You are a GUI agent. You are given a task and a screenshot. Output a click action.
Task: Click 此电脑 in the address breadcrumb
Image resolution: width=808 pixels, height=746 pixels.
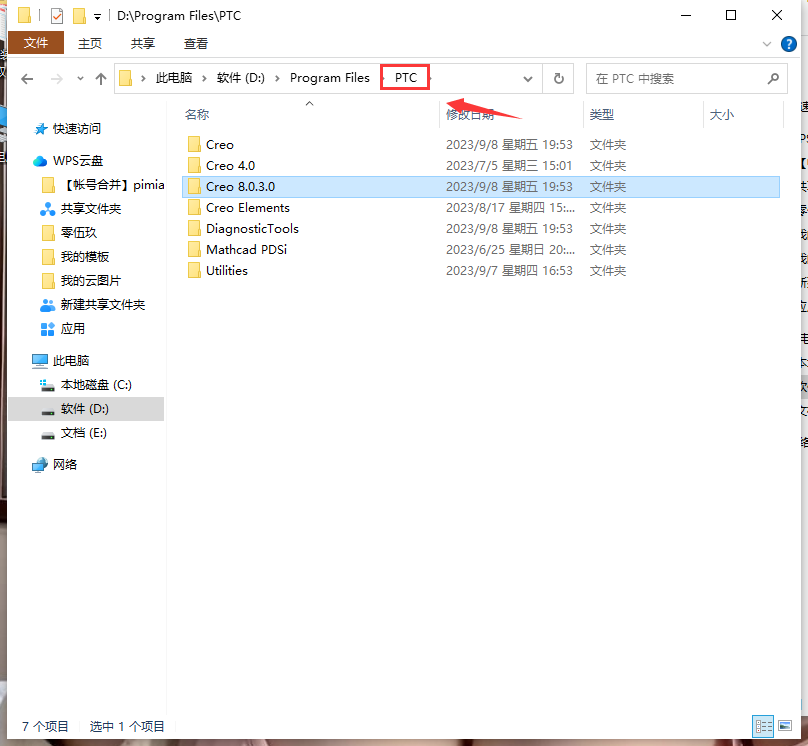coord(174,78)
